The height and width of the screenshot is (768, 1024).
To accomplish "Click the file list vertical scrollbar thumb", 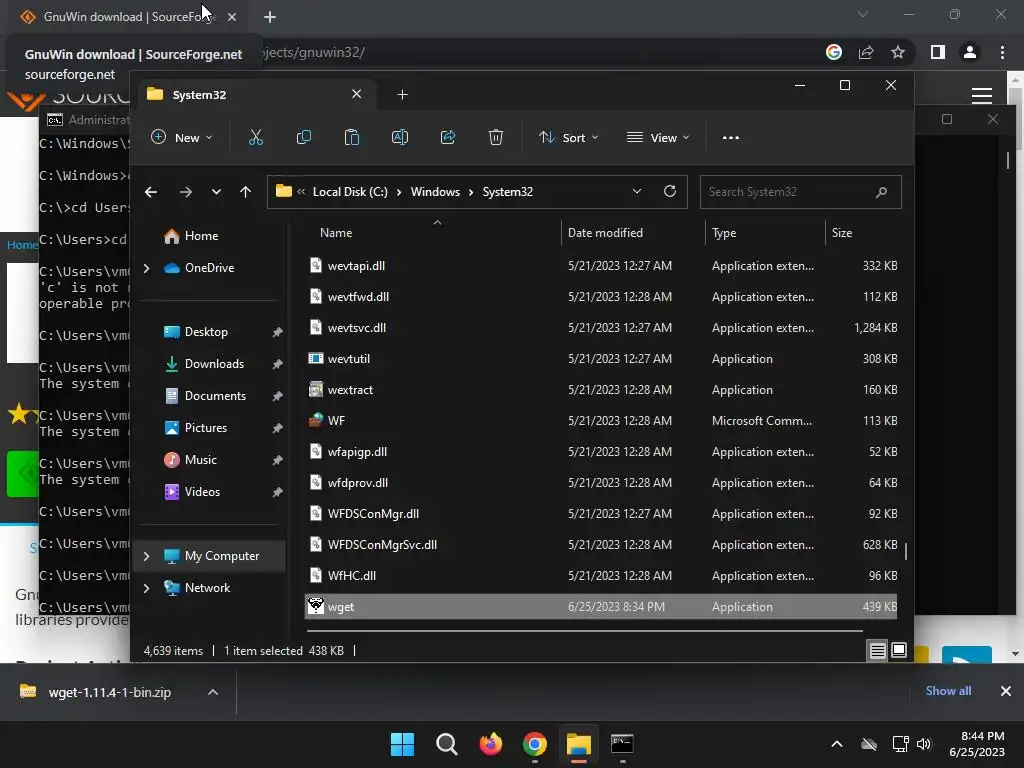I will click(x=906, y=551).
